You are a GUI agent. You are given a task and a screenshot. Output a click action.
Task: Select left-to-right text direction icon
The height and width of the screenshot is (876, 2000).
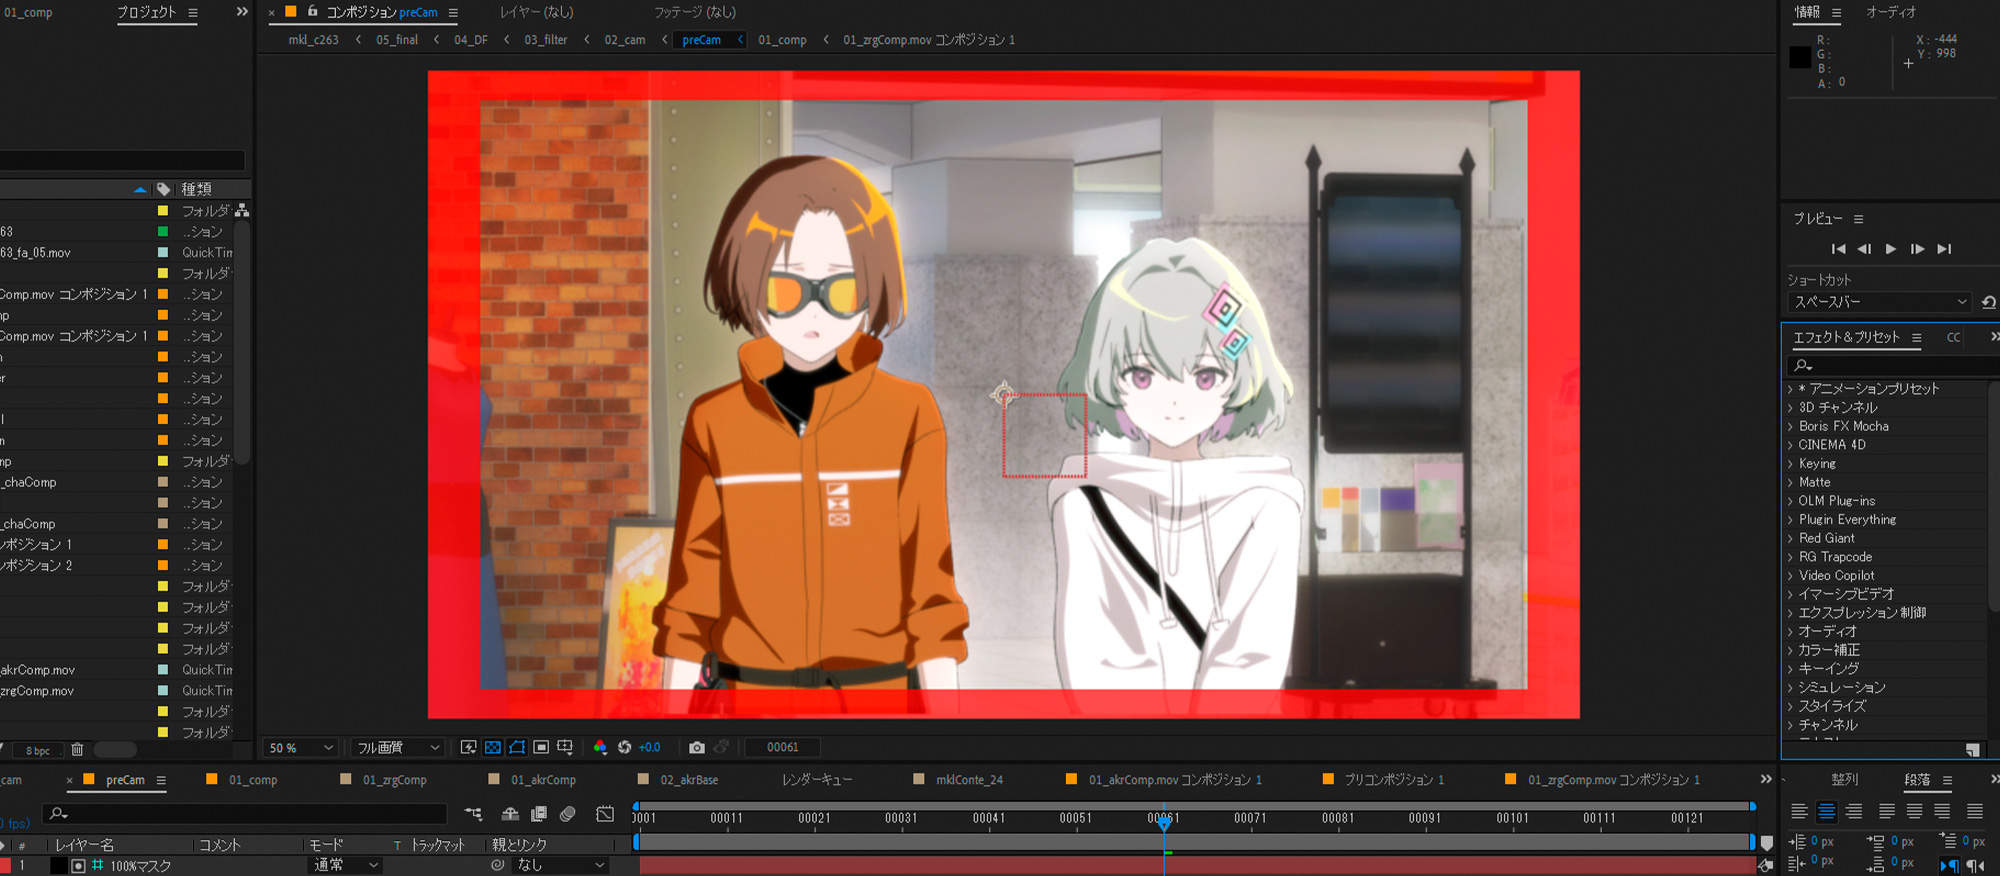click(1950, 866)
